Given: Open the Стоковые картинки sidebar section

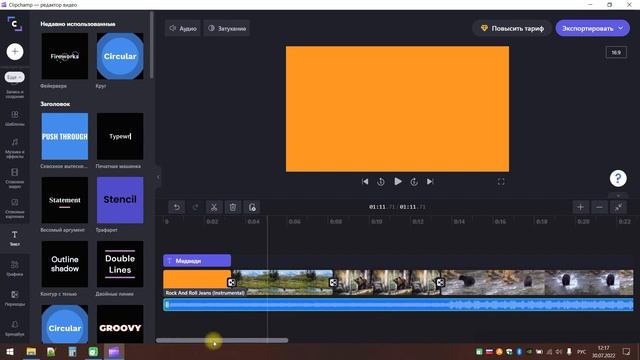Looking at the screenshot, I should [x=15, y=208].
